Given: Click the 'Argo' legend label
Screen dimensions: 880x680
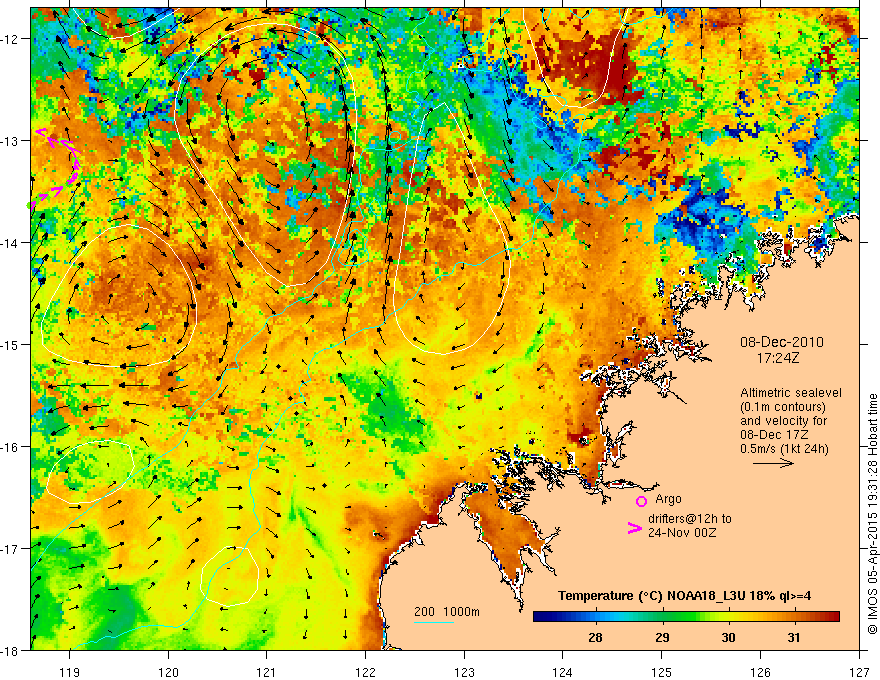Looking at the screenshot, I should tap(668, 499).
